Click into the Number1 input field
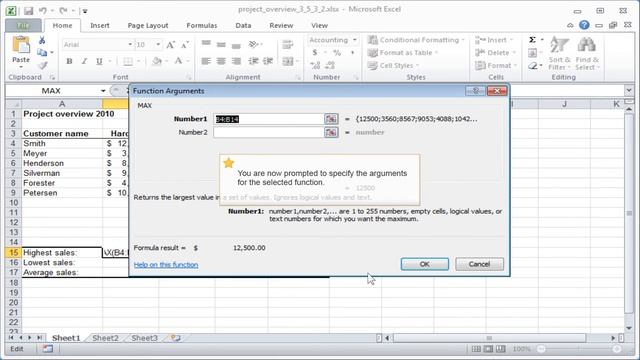Screen dimensions: 640x360 268,119
